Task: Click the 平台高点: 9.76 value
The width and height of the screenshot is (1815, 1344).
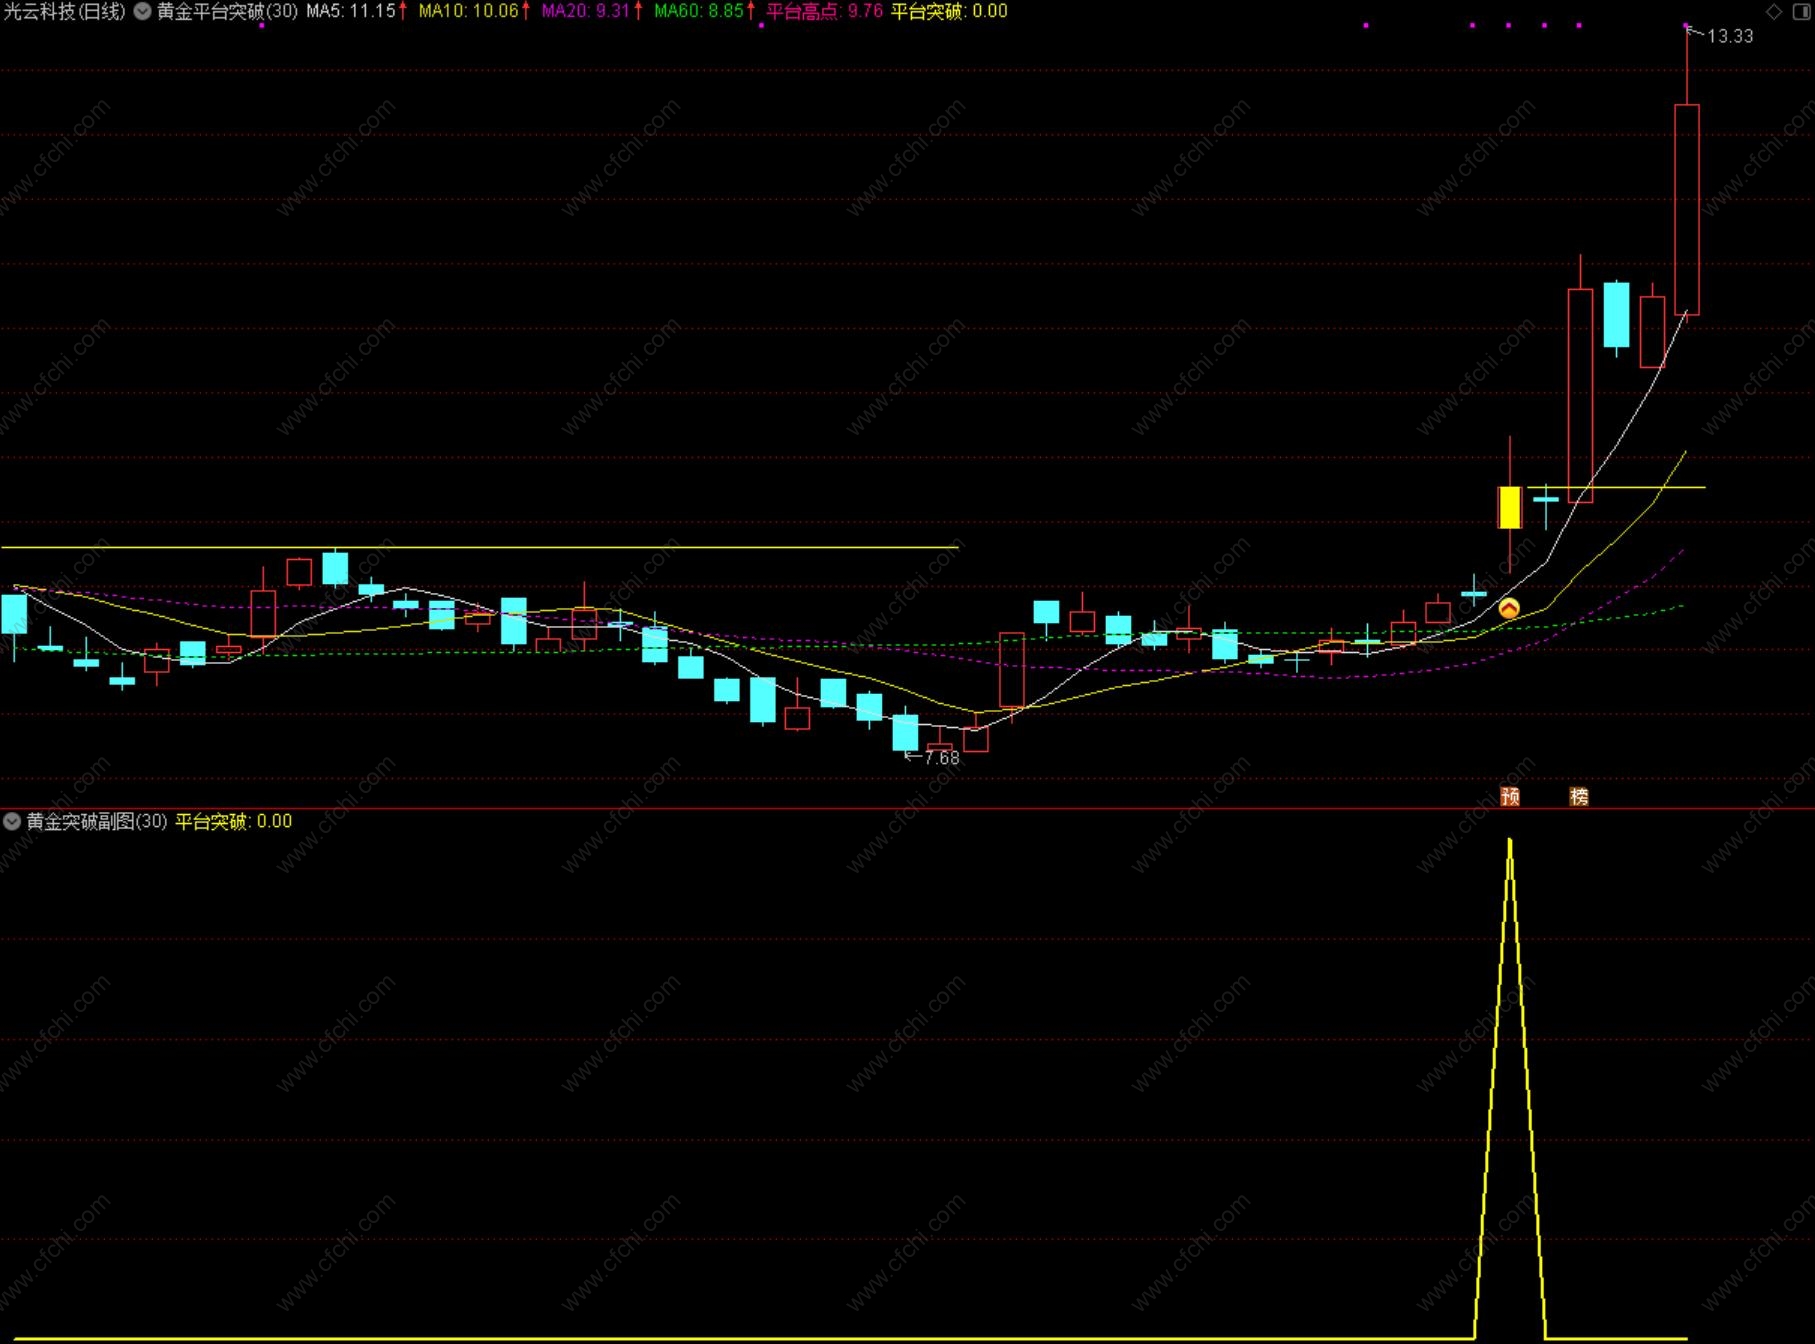Action: [825, 12]
